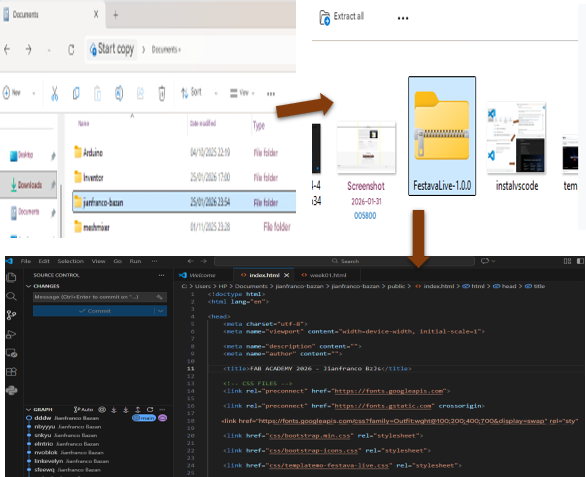Add a new File Explorer tab

coord(115,15)
